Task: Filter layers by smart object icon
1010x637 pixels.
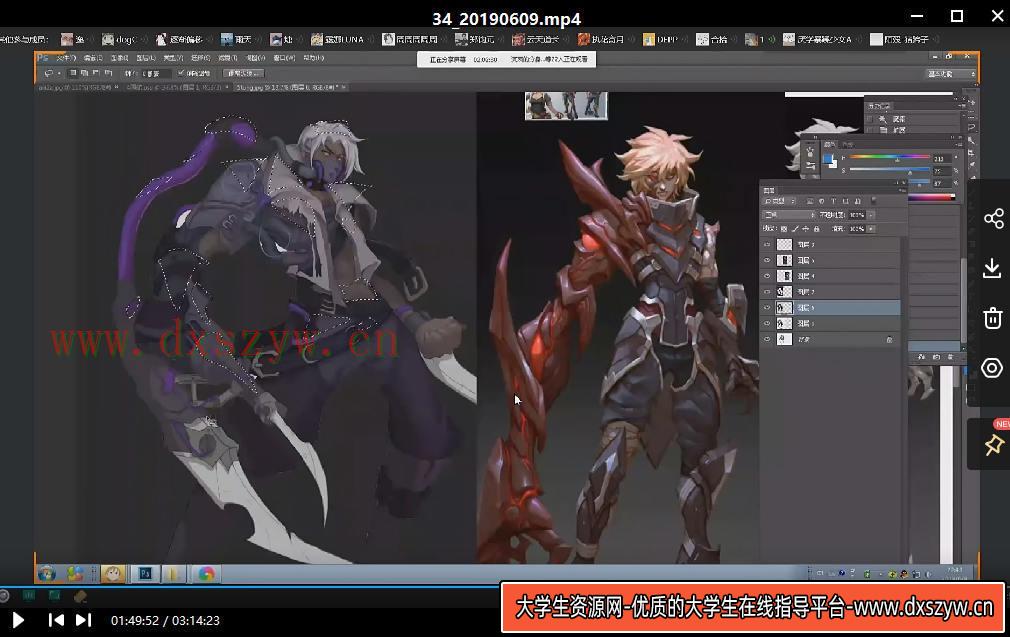Action: tap(857, 202)
